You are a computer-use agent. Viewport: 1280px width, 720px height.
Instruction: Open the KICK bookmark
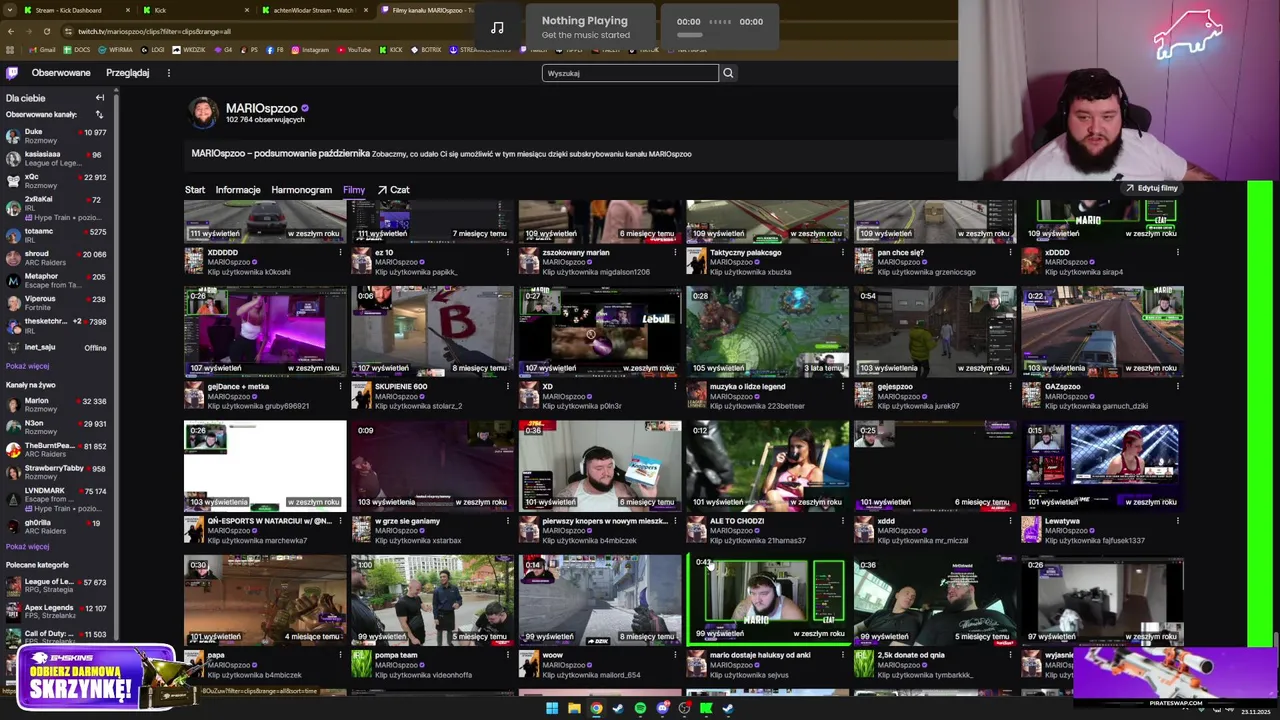pyautogui.click(x=391, y=50)
